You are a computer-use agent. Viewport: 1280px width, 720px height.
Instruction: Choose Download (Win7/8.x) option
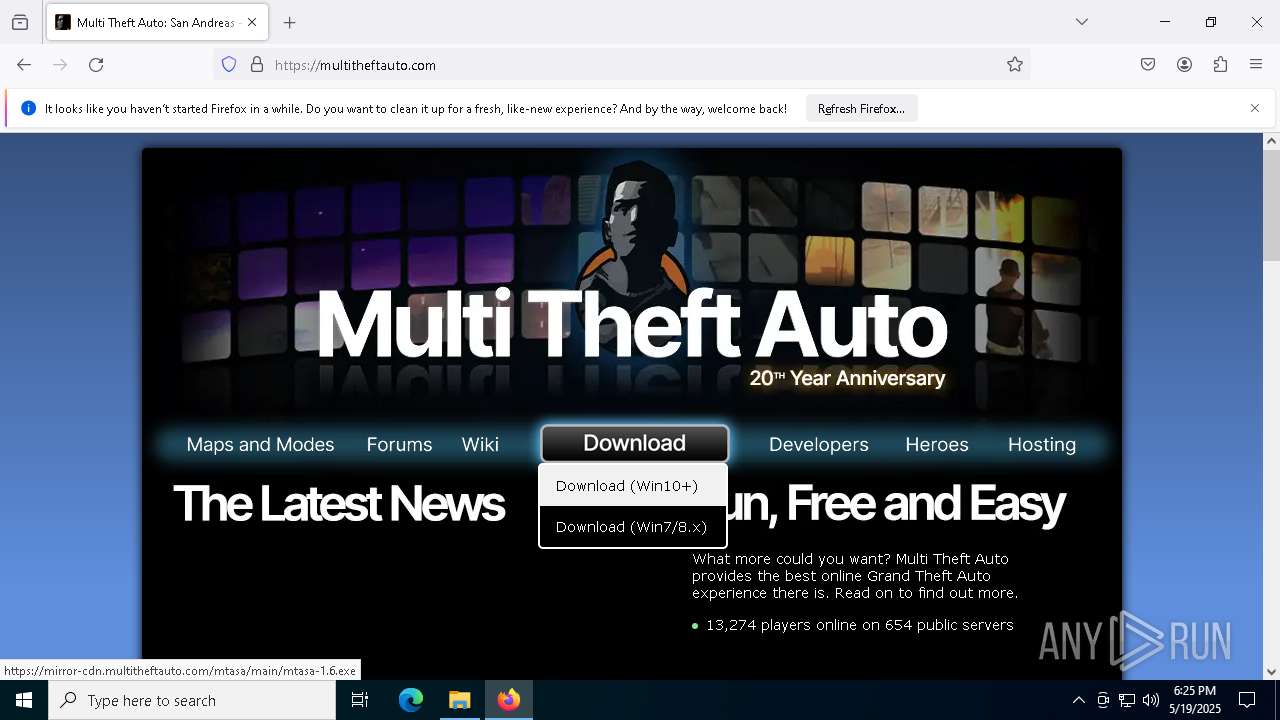[x=633, y=527]
